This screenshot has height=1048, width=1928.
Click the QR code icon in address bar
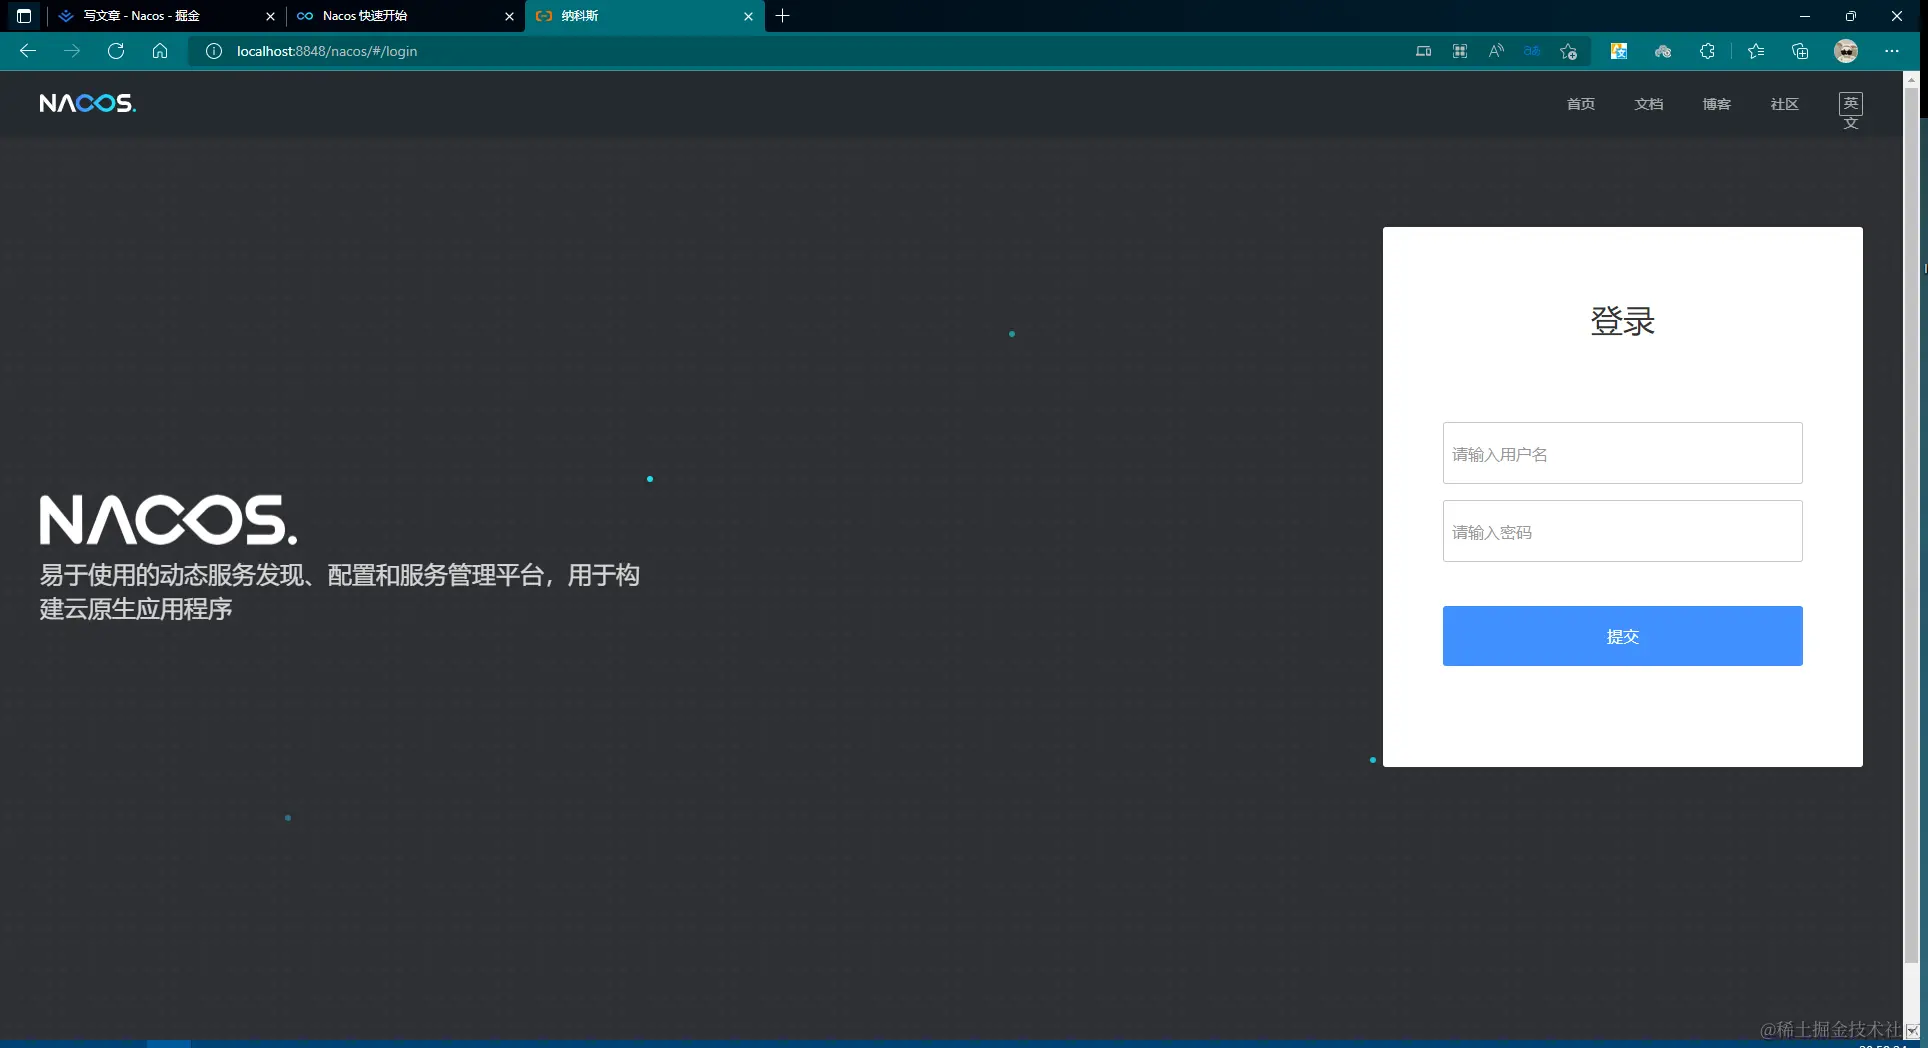pyautogui.click(x=1460, y=51)
